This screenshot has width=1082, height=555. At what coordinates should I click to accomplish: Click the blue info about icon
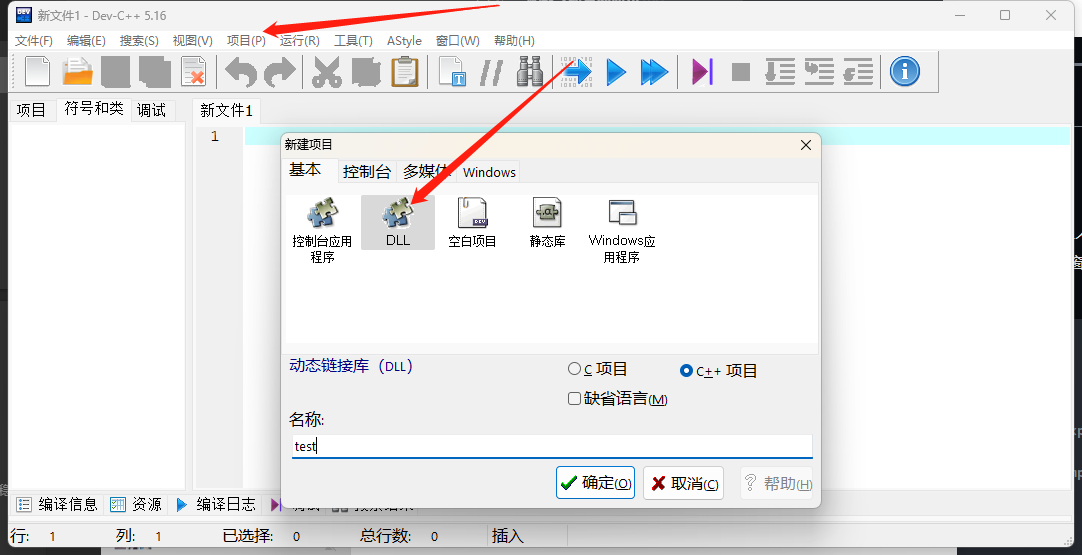[x=904, y=72]
